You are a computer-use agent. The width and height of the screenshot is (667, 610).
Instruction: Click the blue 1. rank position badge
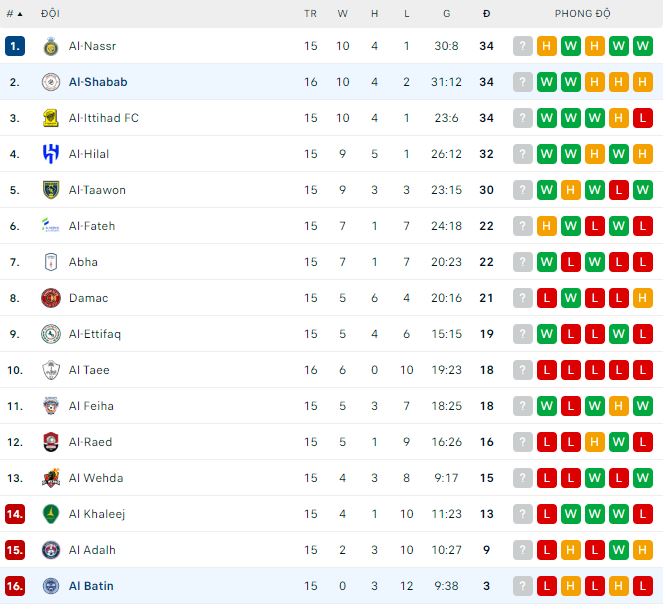coord(14,46)
